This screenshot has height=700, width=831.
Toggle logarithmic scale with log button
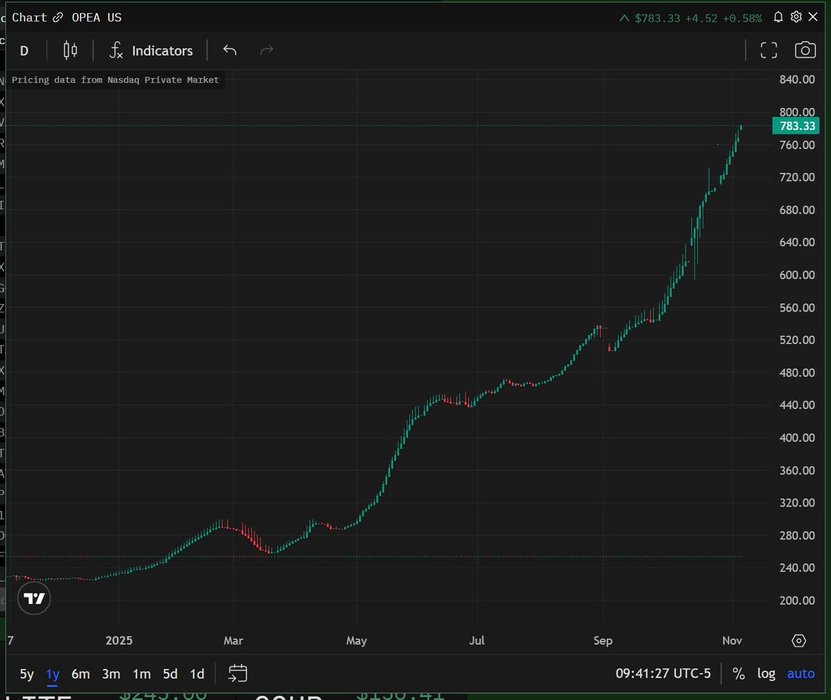[x=766, y=674]
